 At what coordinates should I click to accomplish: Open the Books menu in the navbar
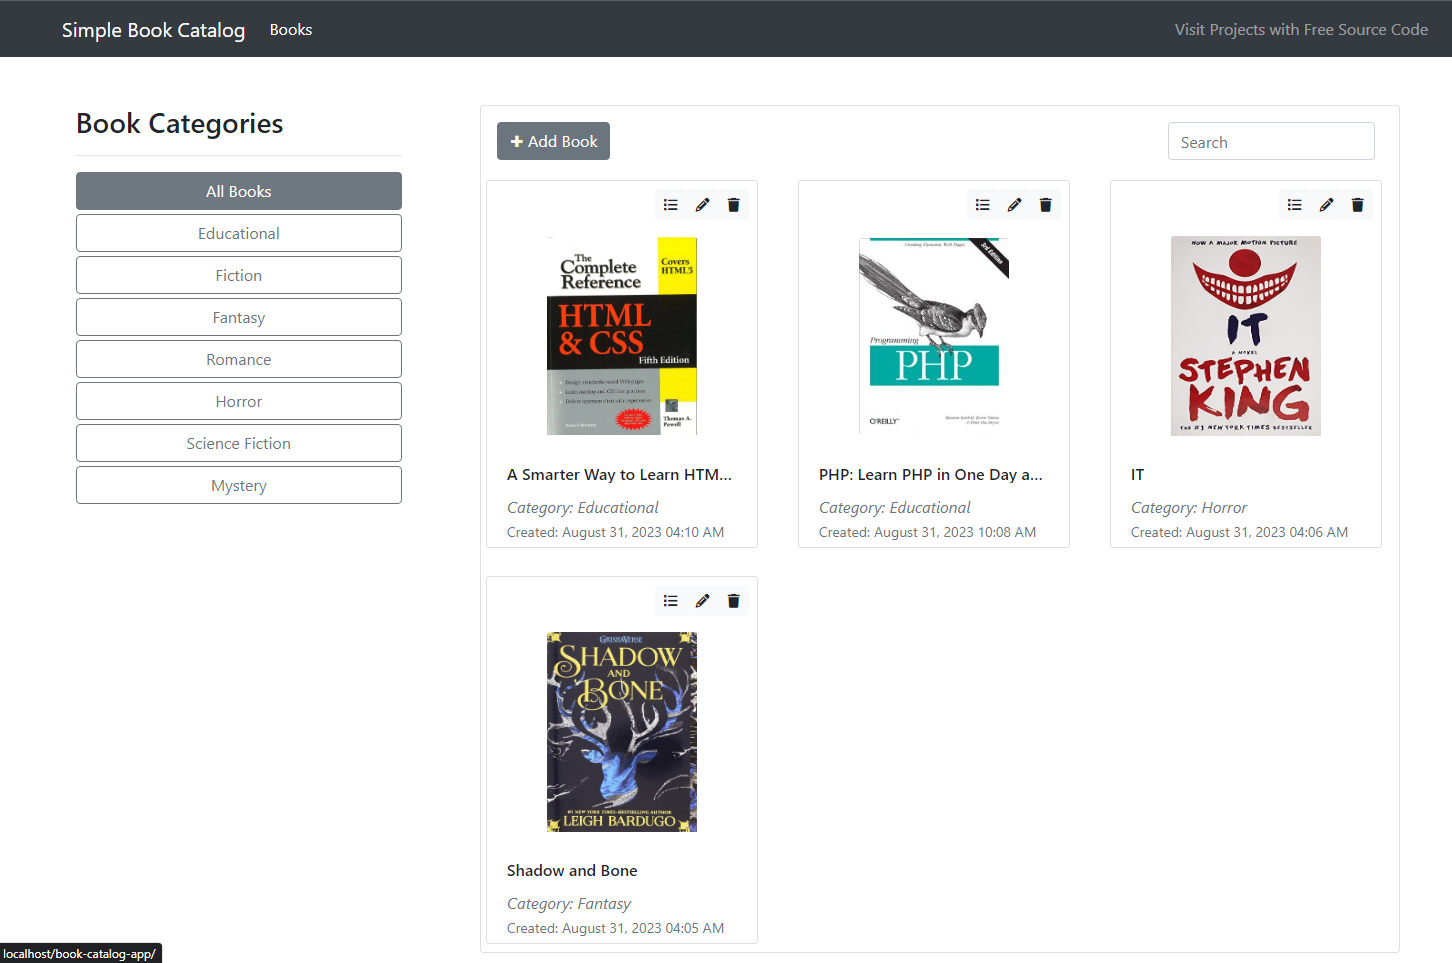(x=291, y=30)
